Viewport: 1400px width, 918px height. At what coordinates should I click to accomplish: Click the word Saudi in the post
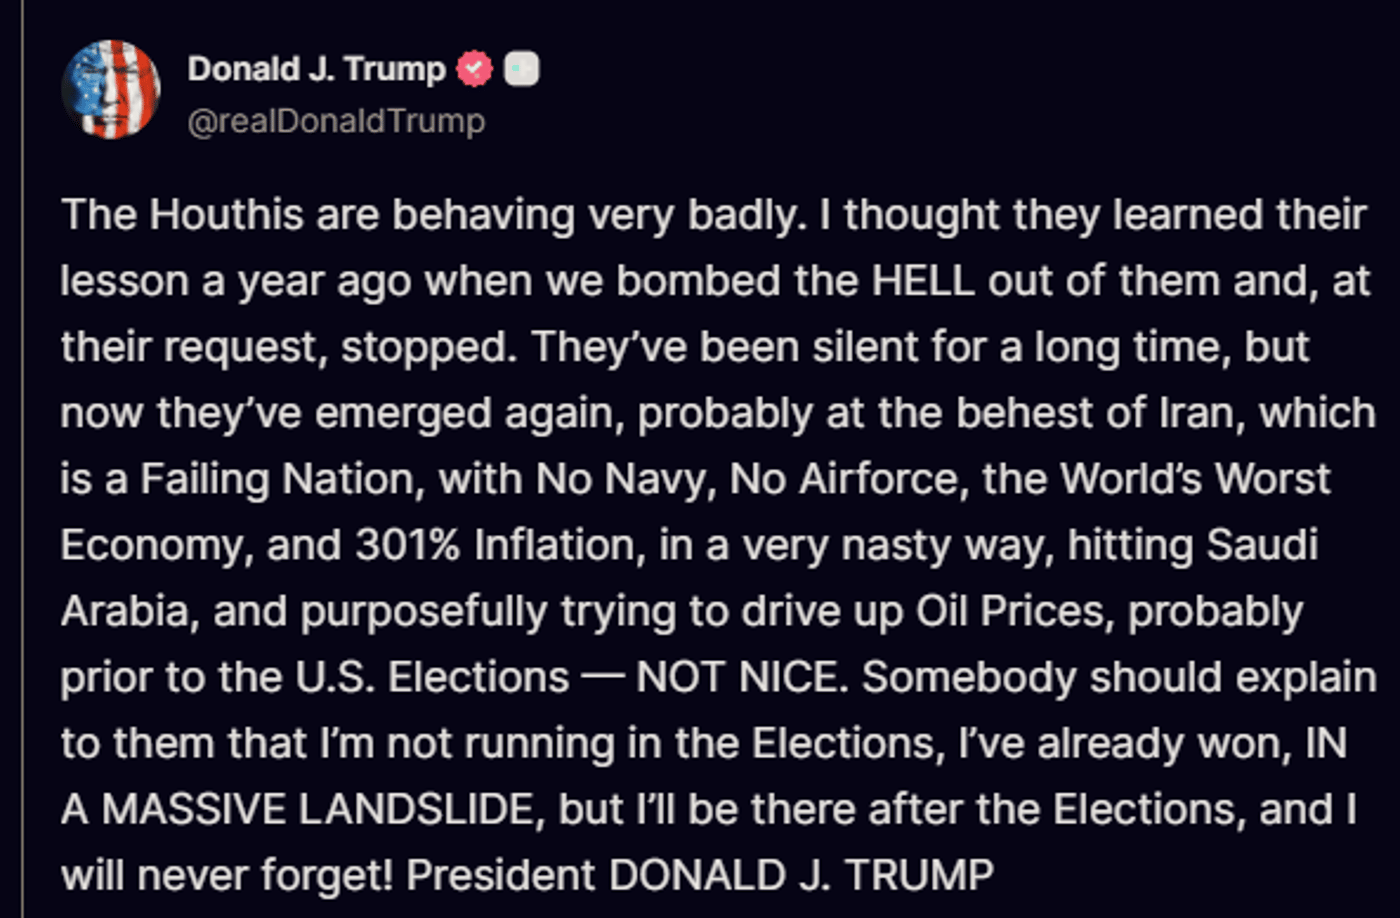[x=1262, y=545]
